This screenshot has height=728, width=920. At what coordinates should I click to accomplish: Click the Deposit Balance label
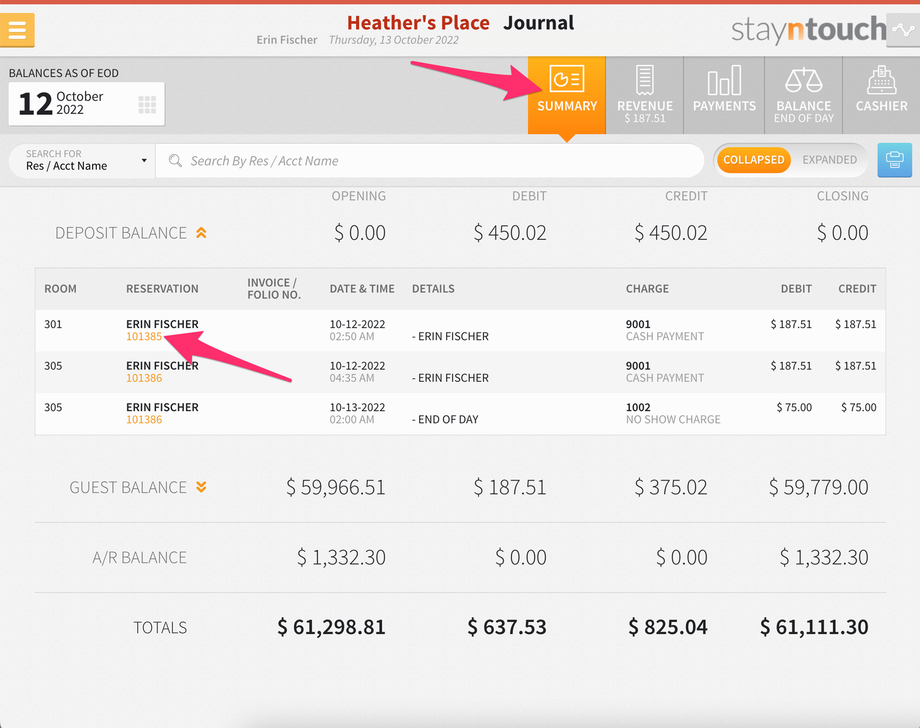120,233
